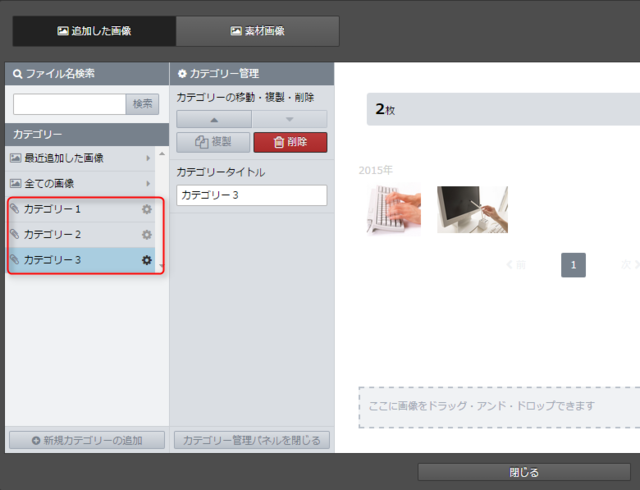Close panel via カテゴリー管理パネルを閉じる

[x=251, y=440]
